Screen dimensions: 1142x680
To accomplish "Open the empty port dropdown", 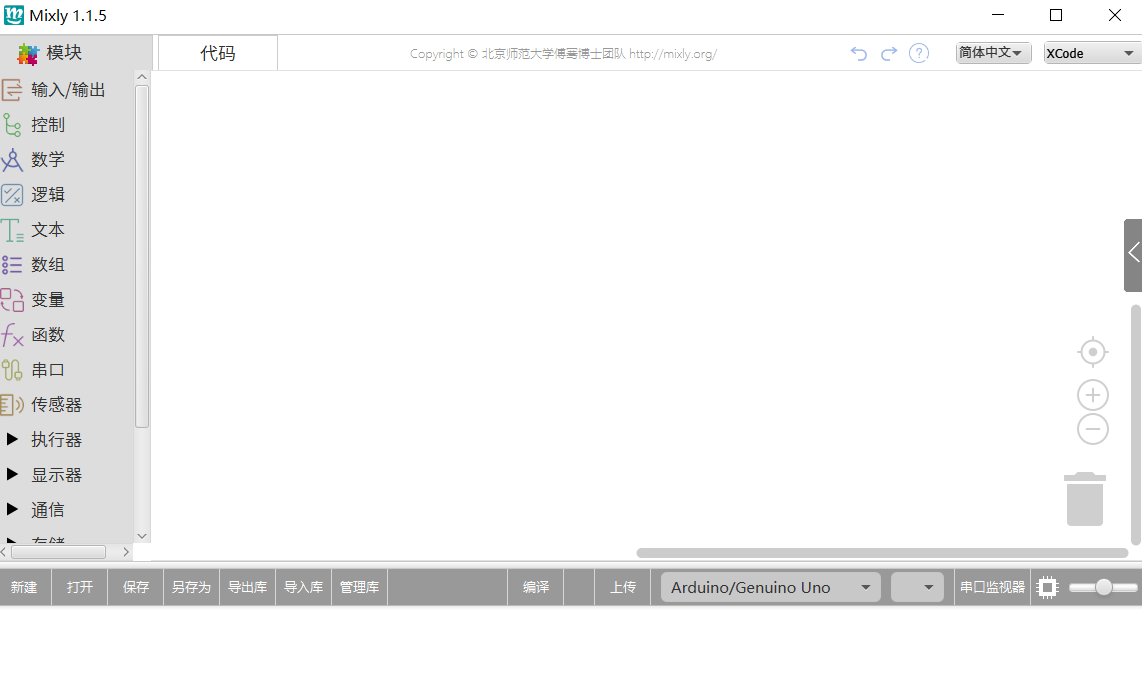I will pos(917,588).
